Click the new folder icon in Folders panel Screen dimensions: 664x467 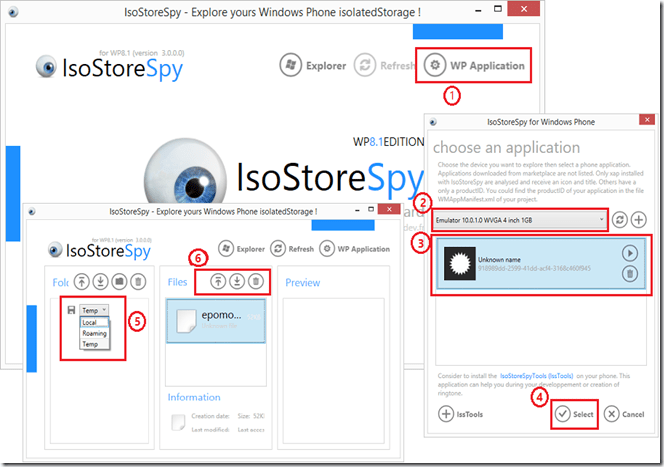(x=119, y=283)
